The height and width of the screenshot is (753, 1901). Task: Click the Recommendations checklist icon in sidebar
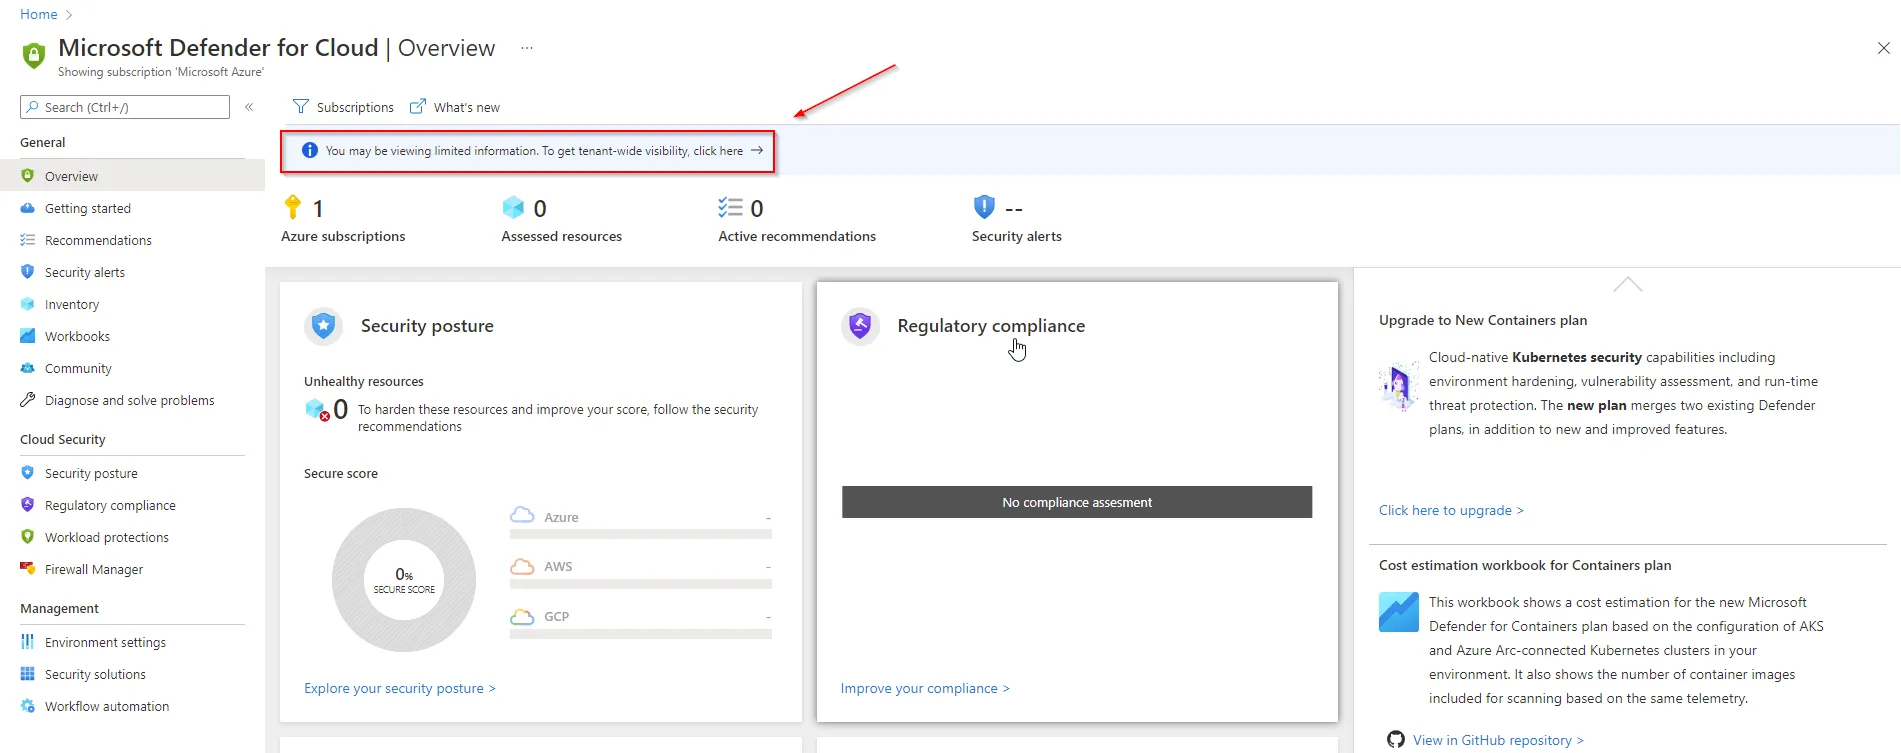click(28, 240)
